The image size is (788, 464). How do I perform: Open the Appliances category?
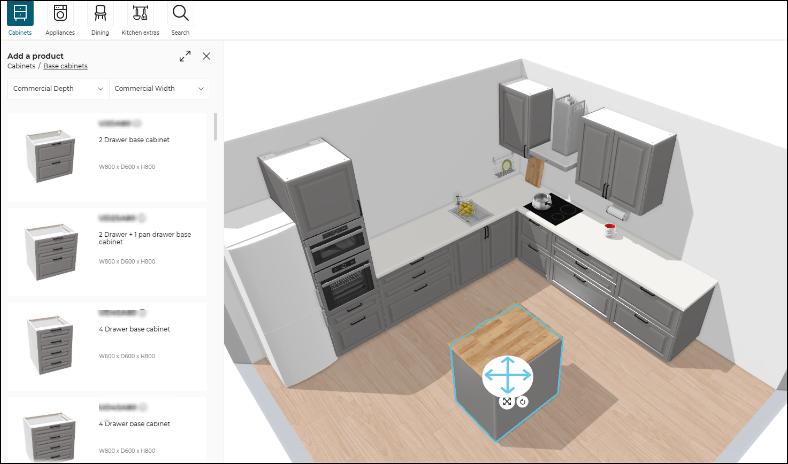[x=60, y=19]
